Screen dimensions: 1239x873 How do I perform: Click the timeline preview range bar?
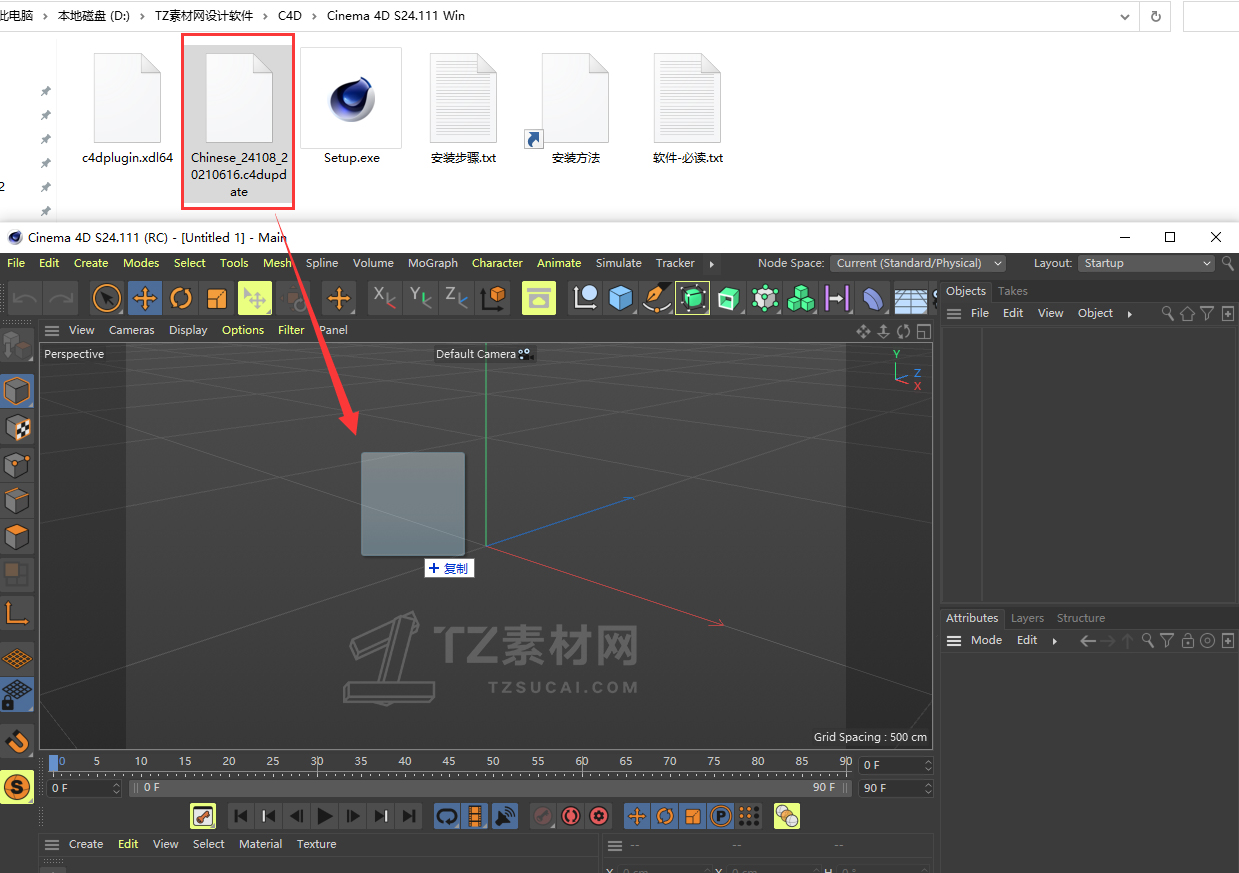(490, 788)
